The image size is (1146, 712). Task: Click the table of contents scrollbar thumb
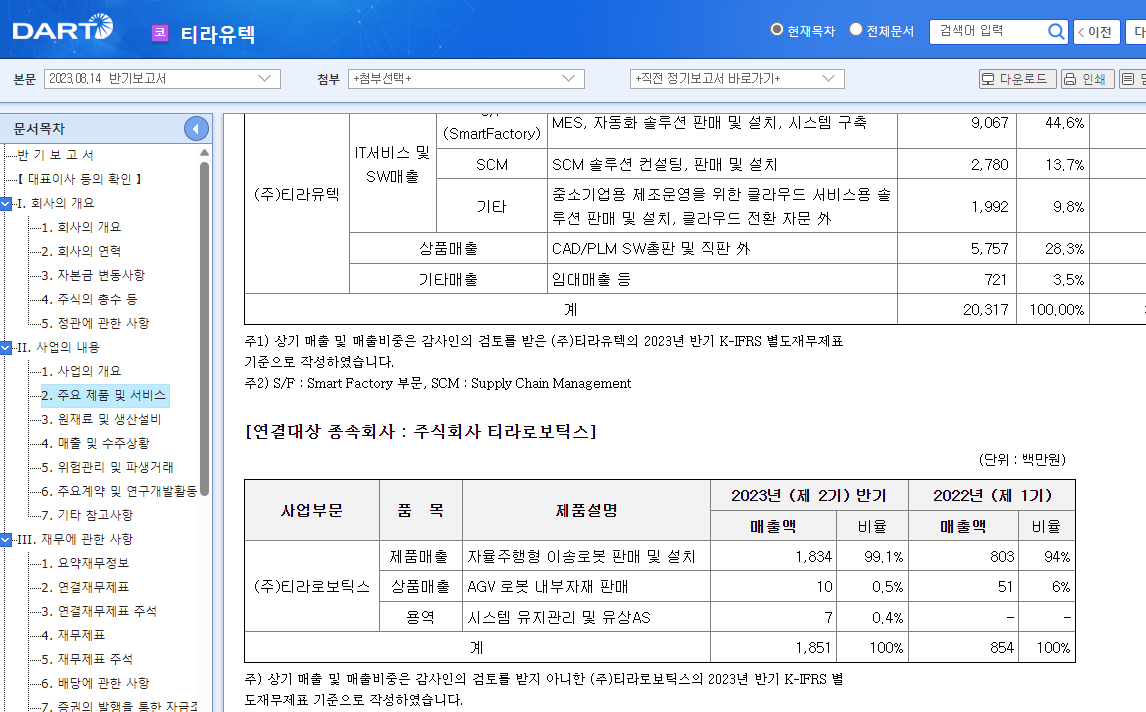[205, 328]
